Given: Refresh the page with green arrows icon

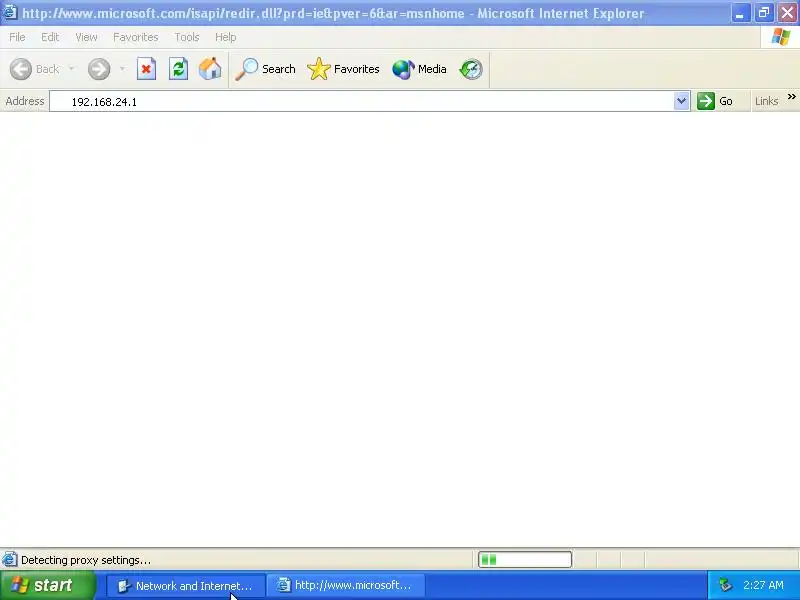Looking at the screenshot, I should pos(179,69).
